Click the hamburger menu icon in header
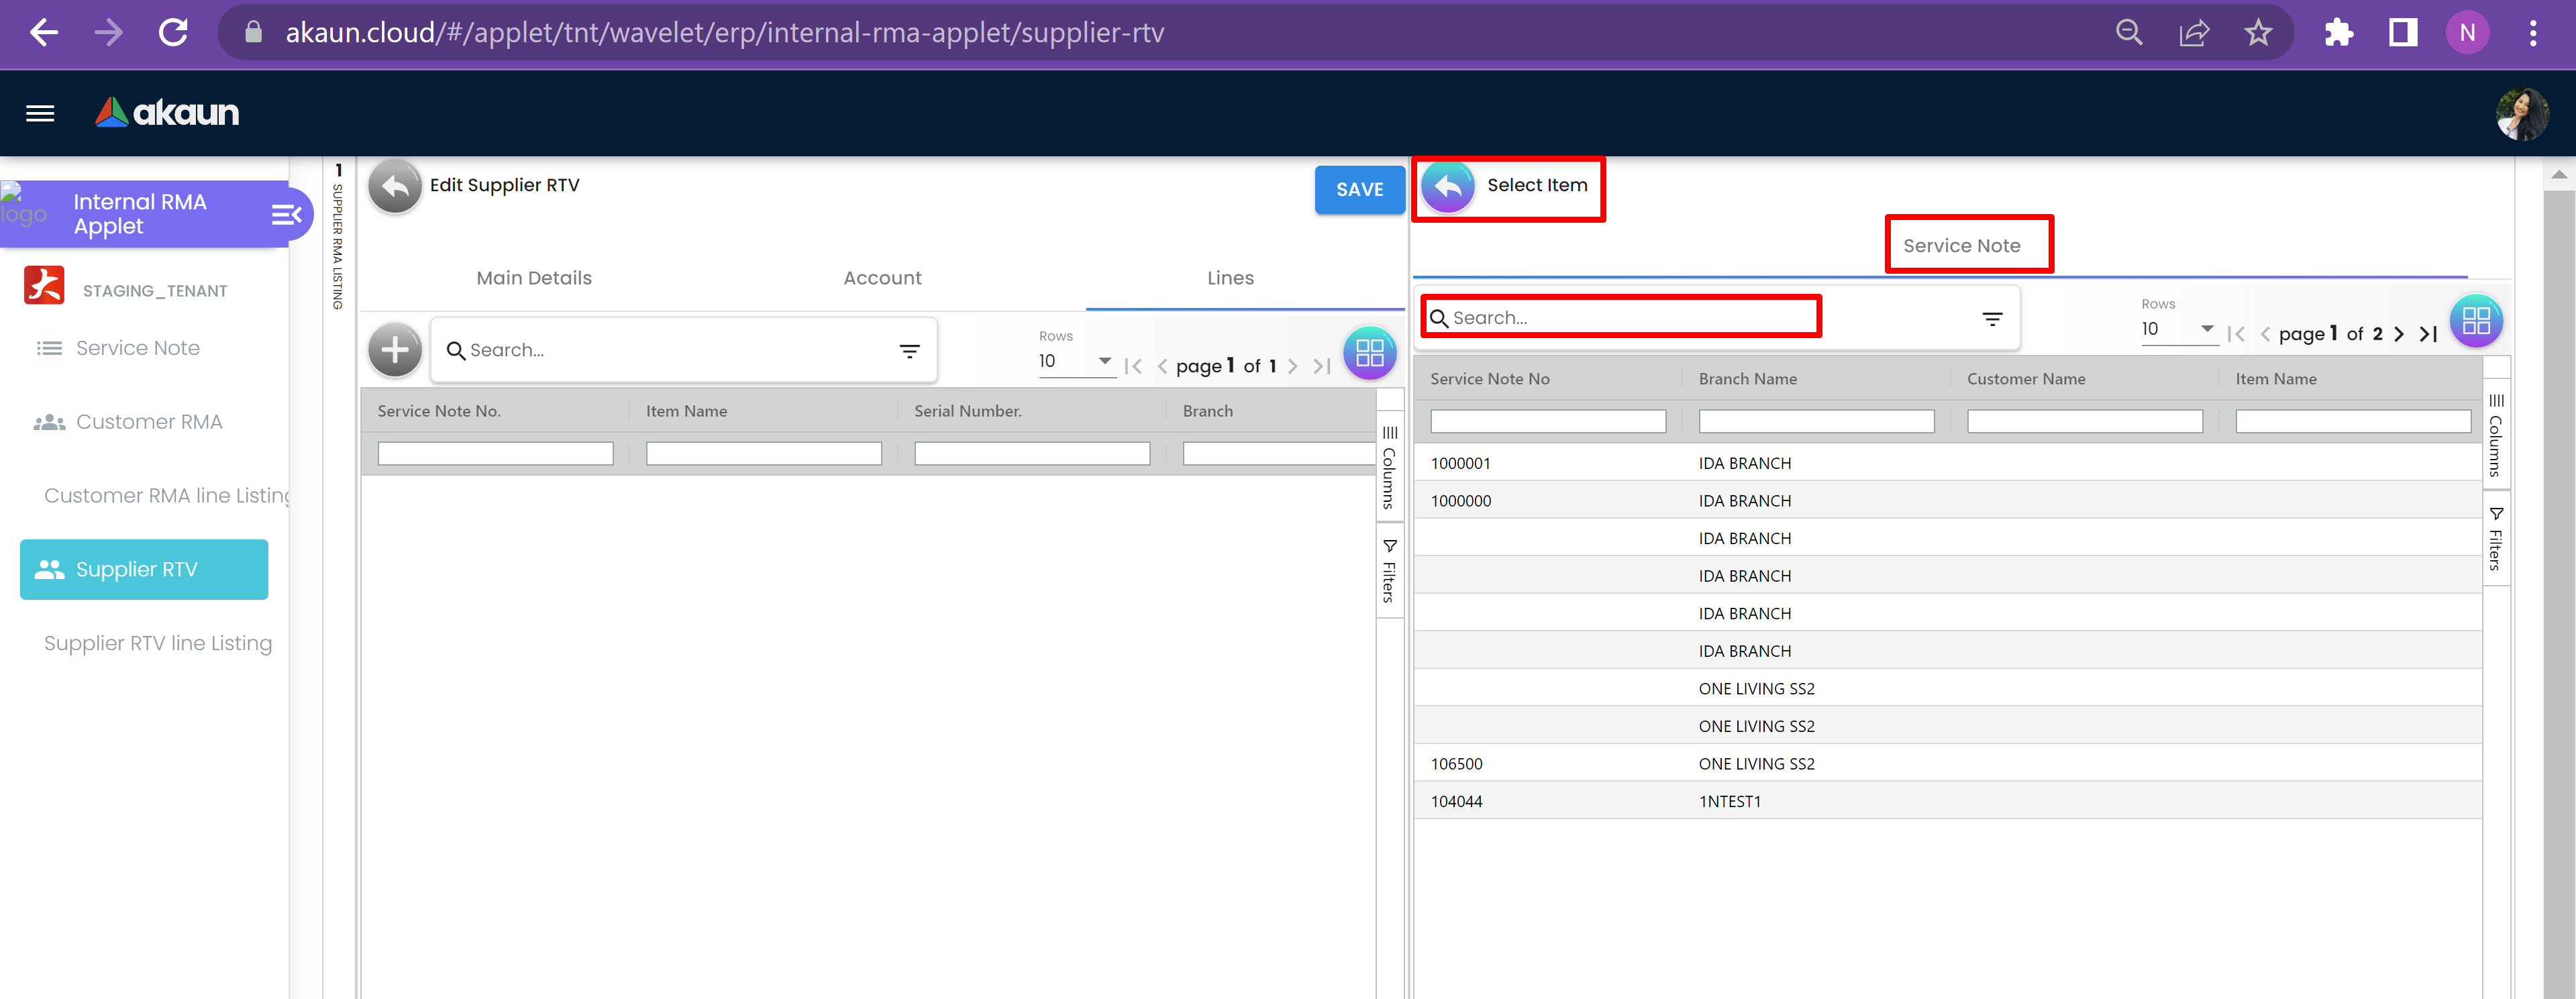 click(40, 113)
